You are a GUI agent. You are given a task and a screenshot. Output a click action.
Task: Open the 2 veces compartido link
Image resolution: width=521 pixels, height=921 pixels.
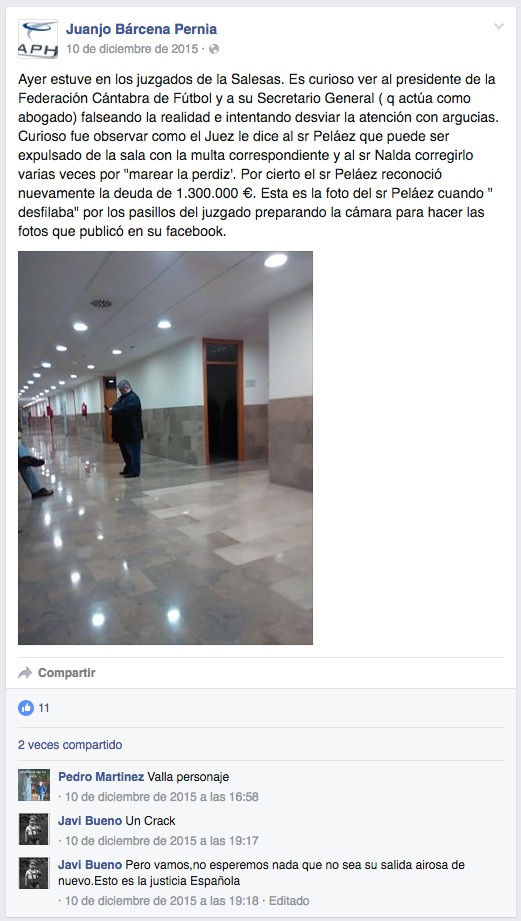[x=70, y=745]
